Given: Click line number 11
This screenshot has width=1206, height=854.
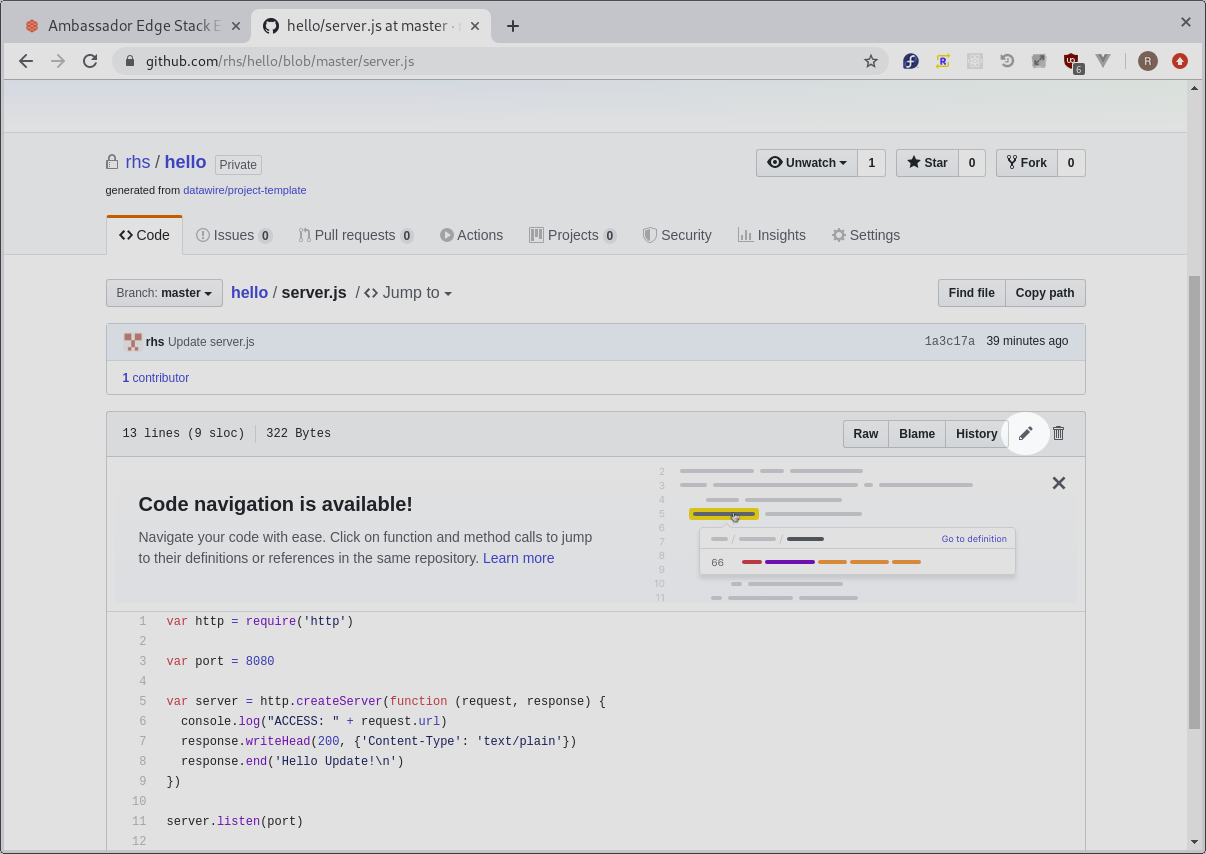Looking at the screenshot, I should [139, 821].
